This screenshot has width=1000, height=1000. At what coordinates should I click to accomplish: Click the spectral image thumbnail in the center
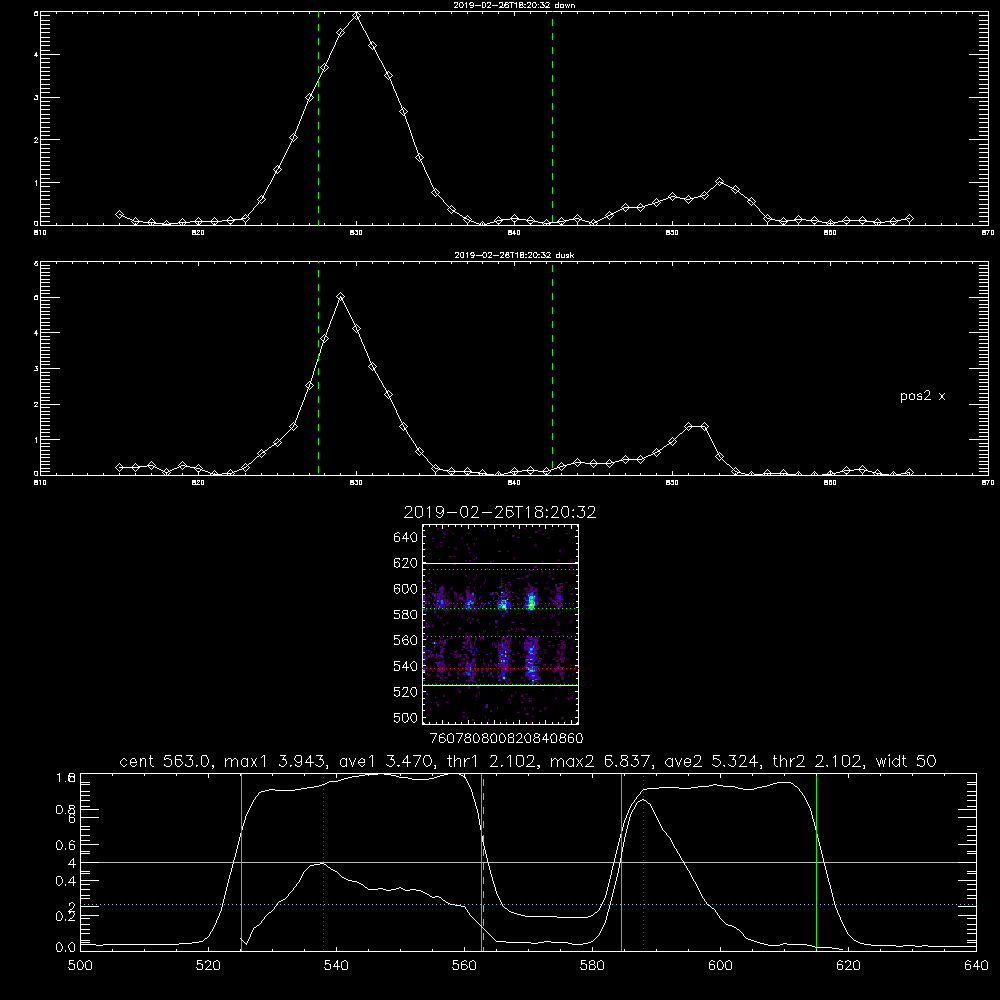500,624
